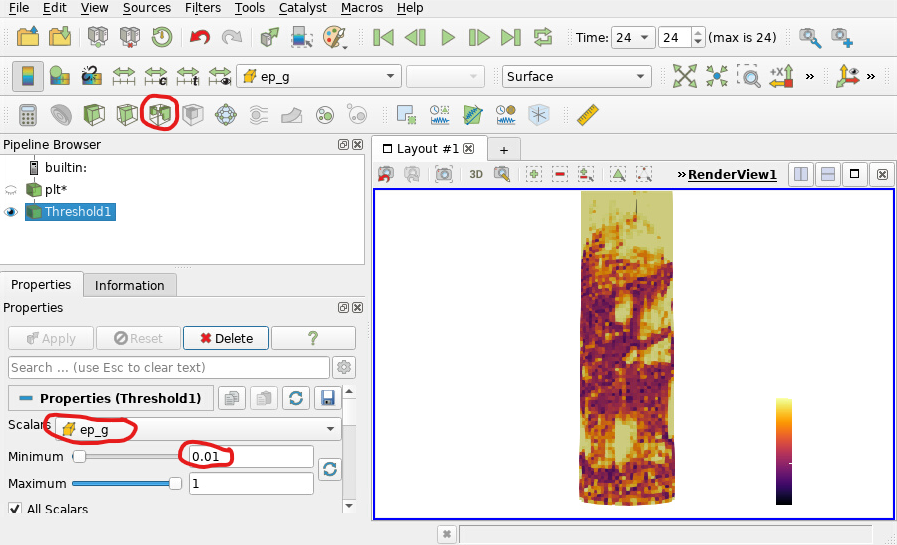Toggle the Loop playback button
This screenshot has height=545, width=897.
pos(542,37)
